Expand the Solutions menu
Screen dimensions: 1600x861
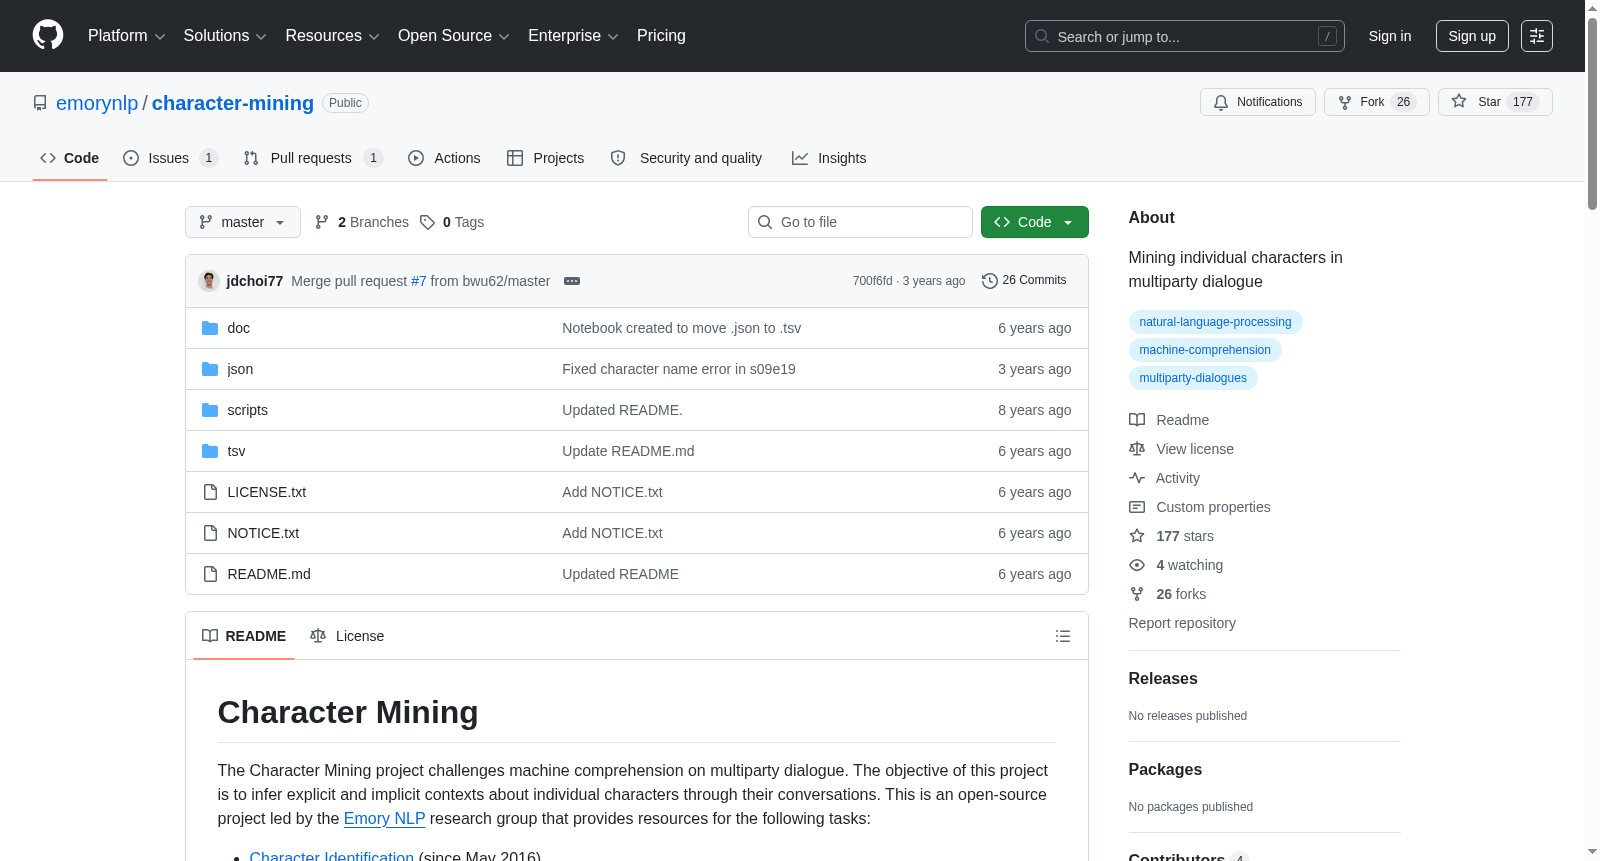(225, 36)
